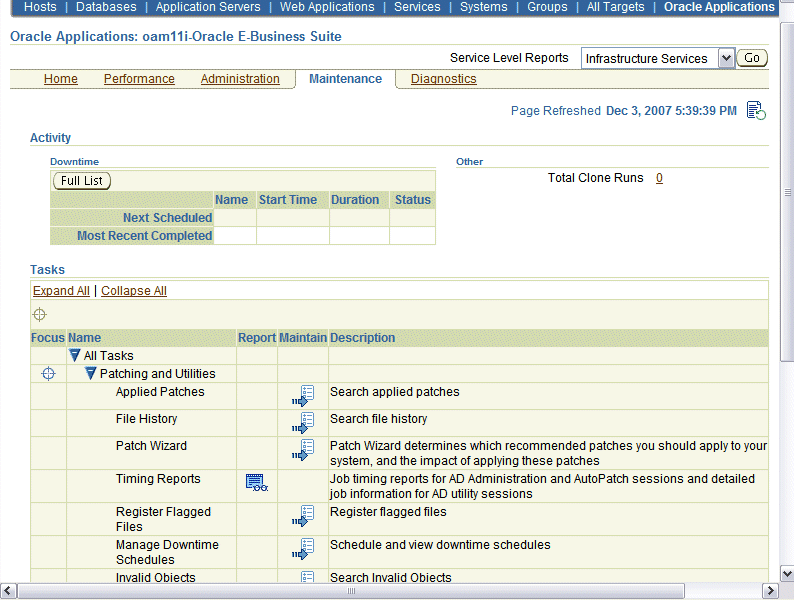
Task: Go to Databases in top navigation
Action: tap(106, 7)
